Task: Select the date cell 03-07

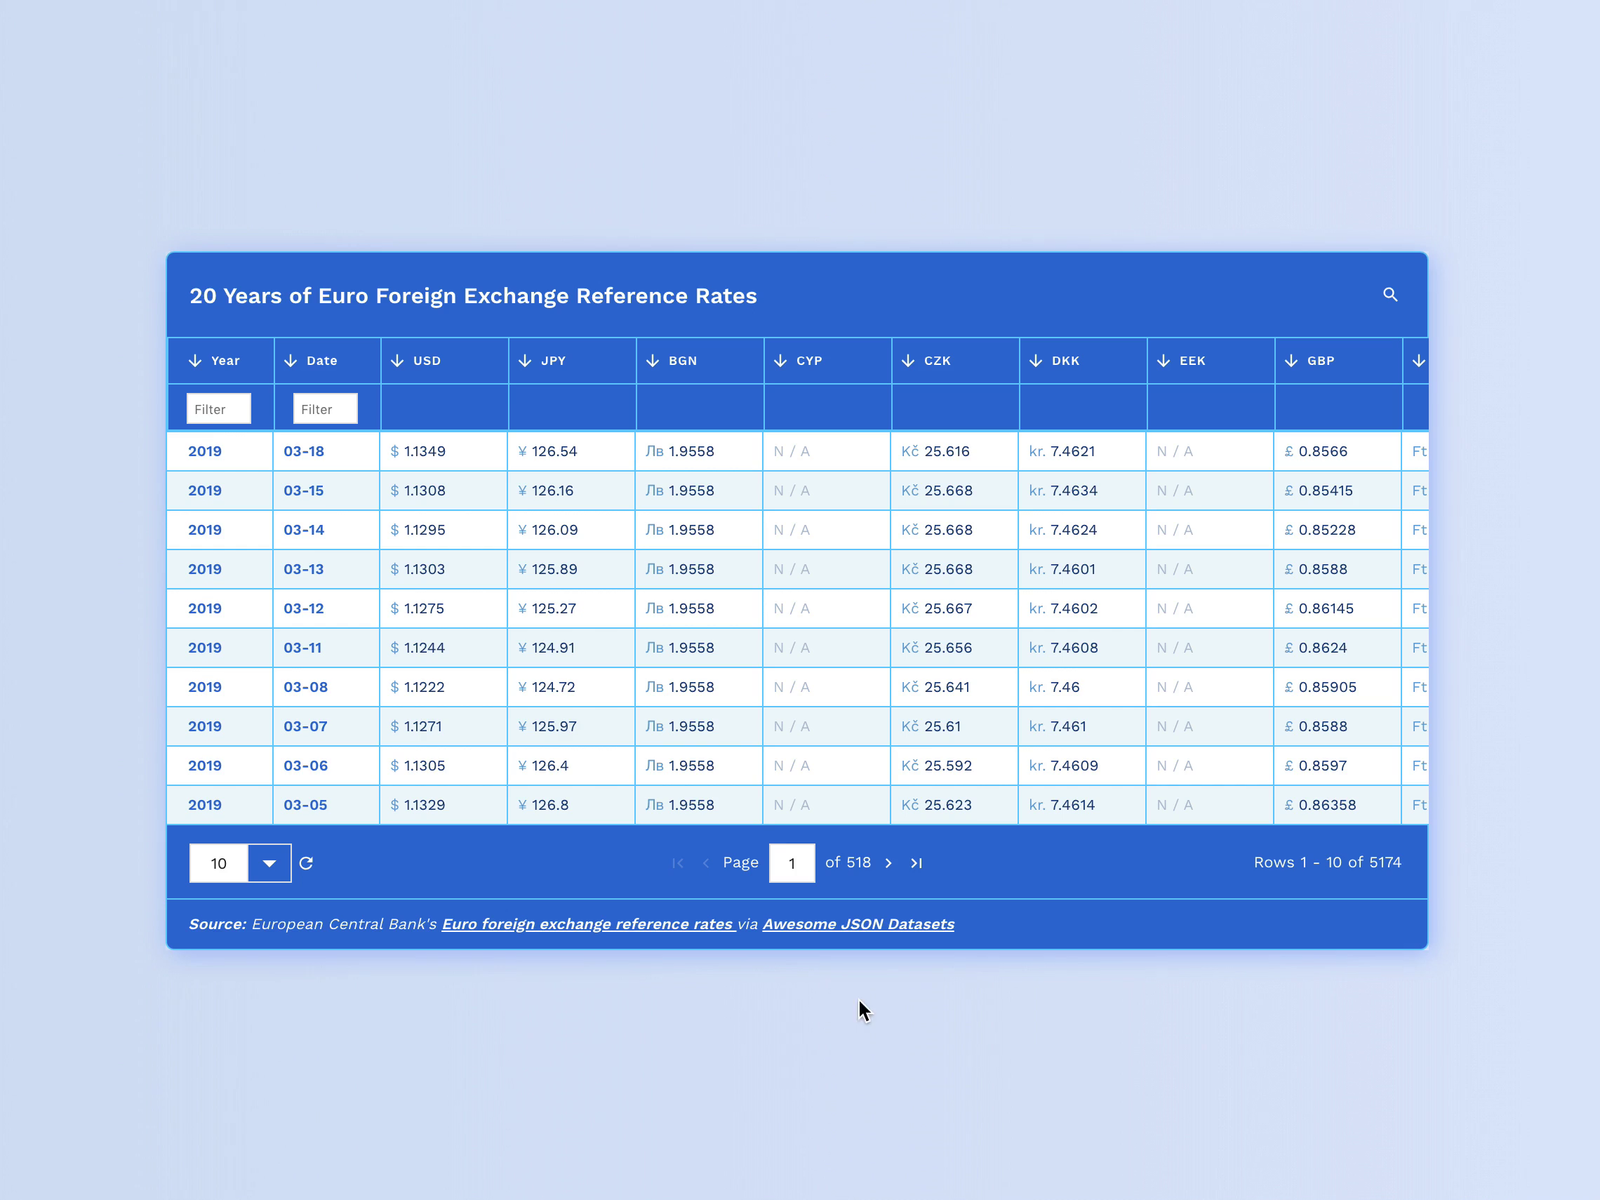Action: 305,726
